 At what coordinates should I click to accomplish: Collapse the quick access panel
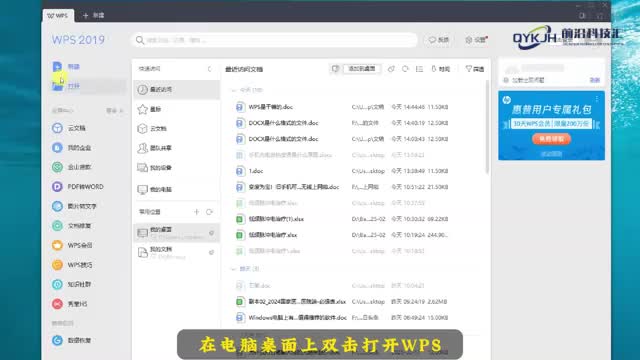209,69
